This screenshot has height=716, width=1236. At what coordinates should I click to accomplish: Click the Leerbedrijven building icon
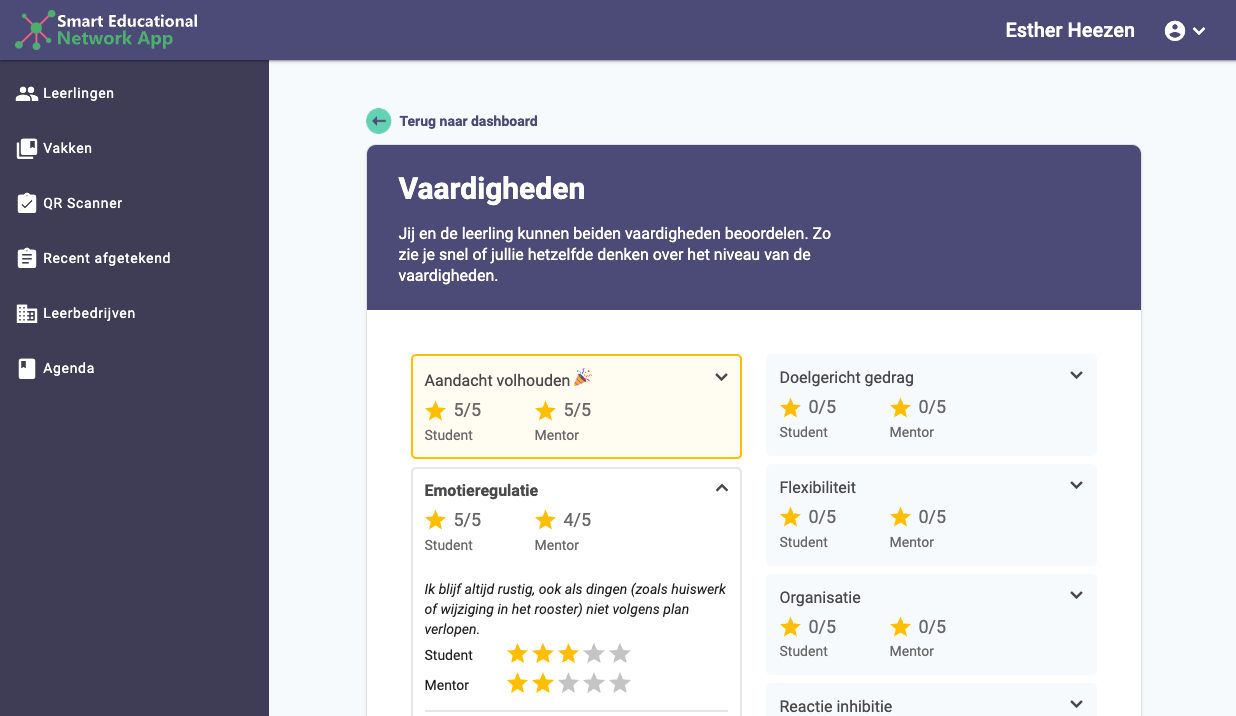pyautogui.click(x=27, y=313)
